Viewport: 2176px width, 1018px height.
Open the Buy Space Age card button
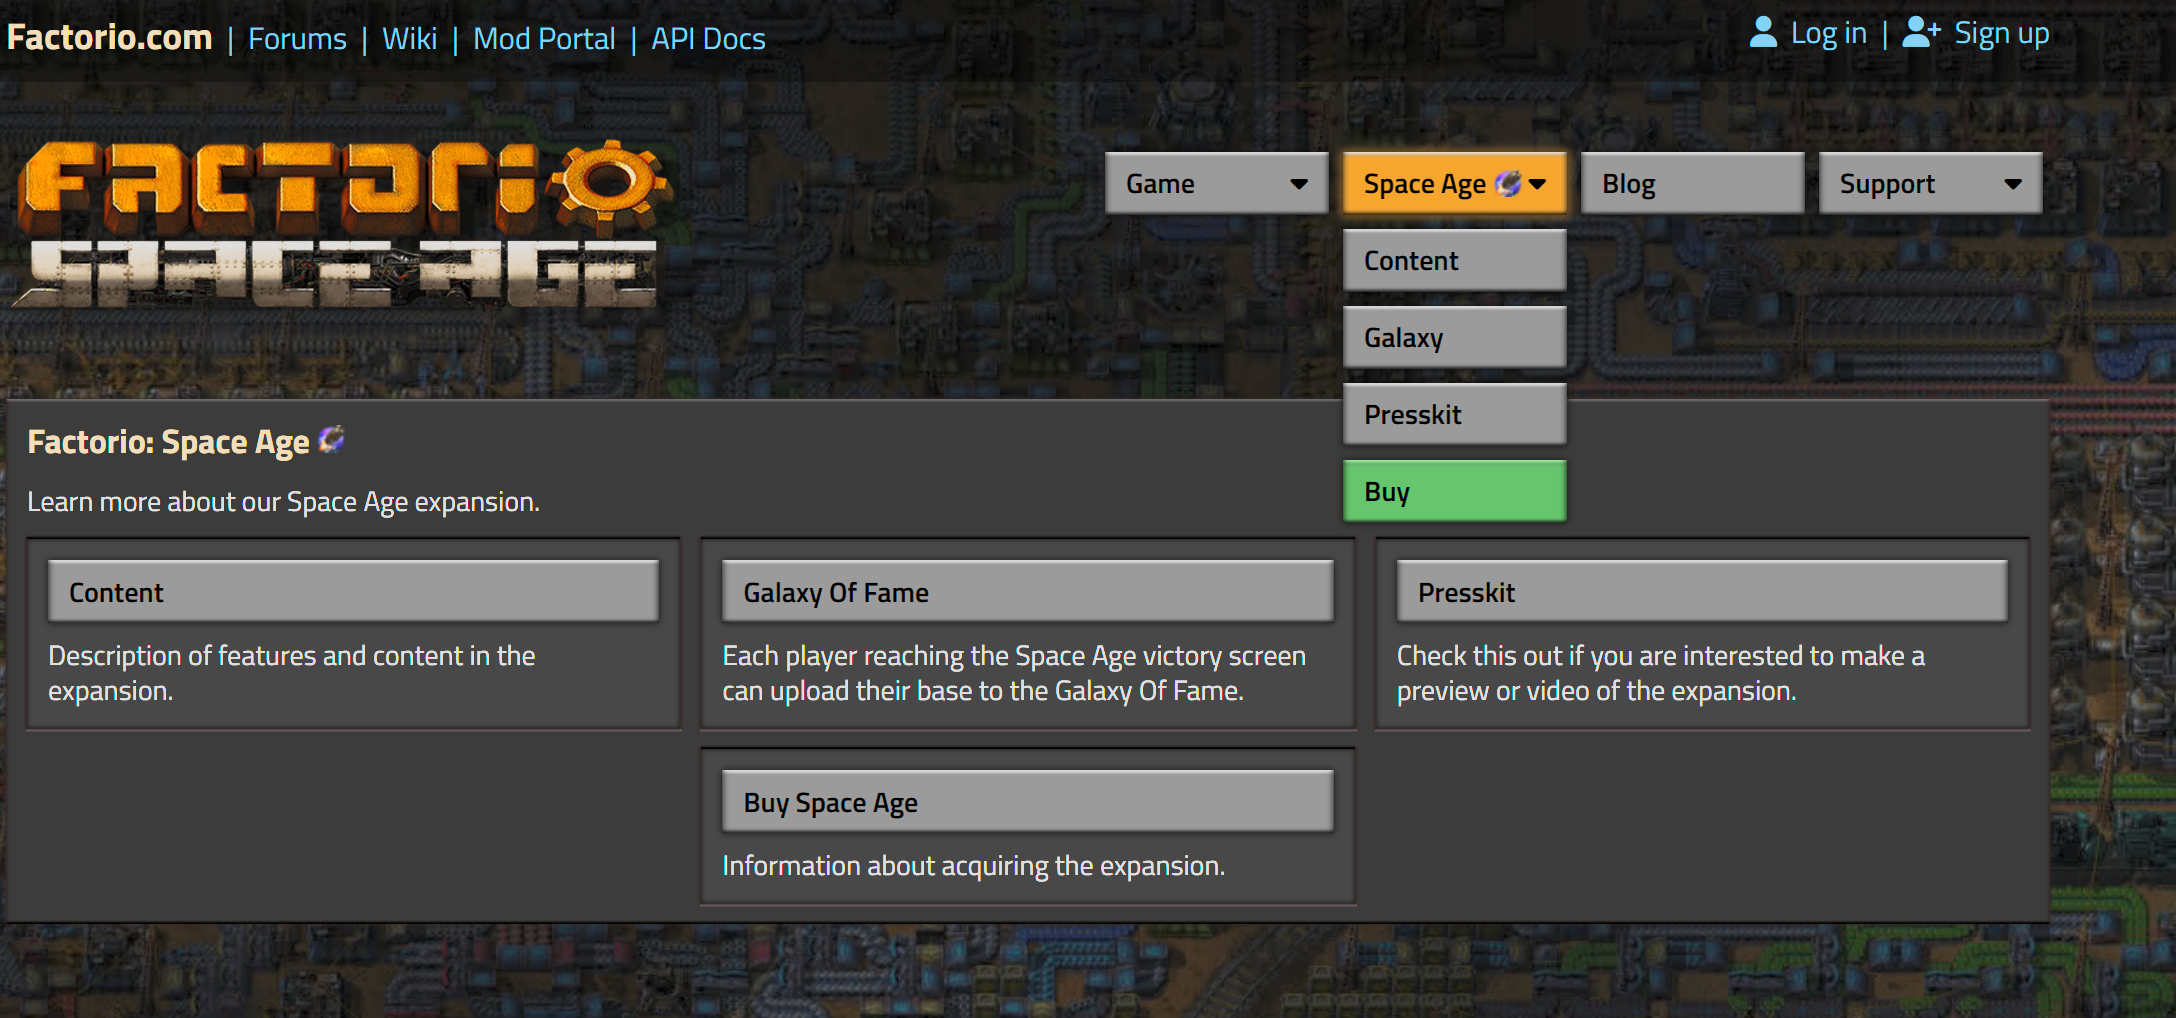(1027, 801)
